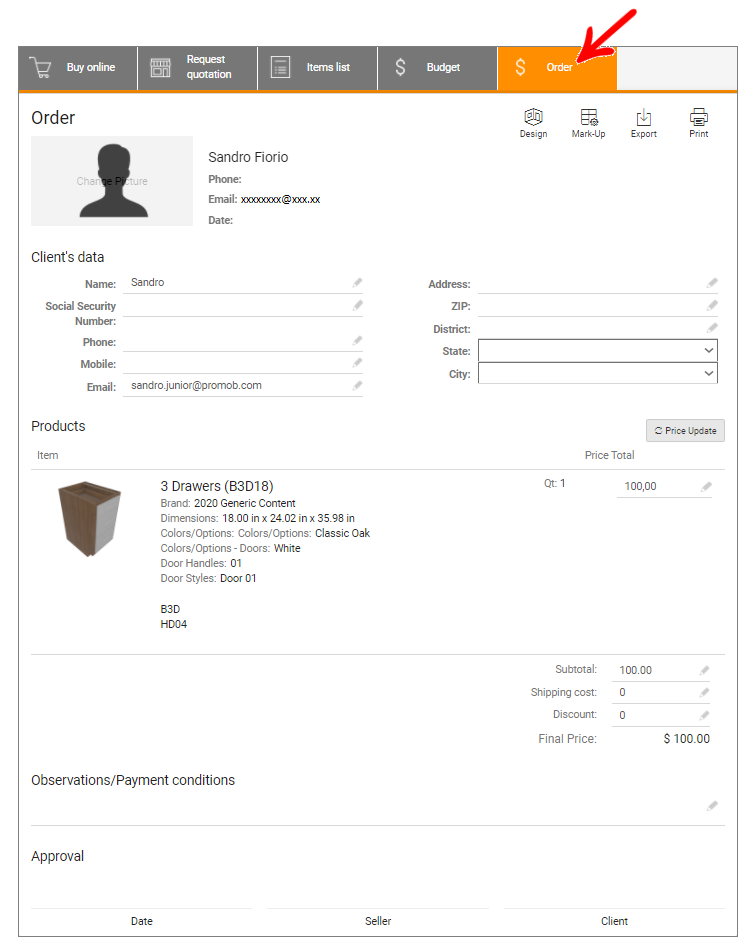Click the dollar icon in Budget tab
The height and width of the screenshot is (946, 750).
click(x=401, y=67)
